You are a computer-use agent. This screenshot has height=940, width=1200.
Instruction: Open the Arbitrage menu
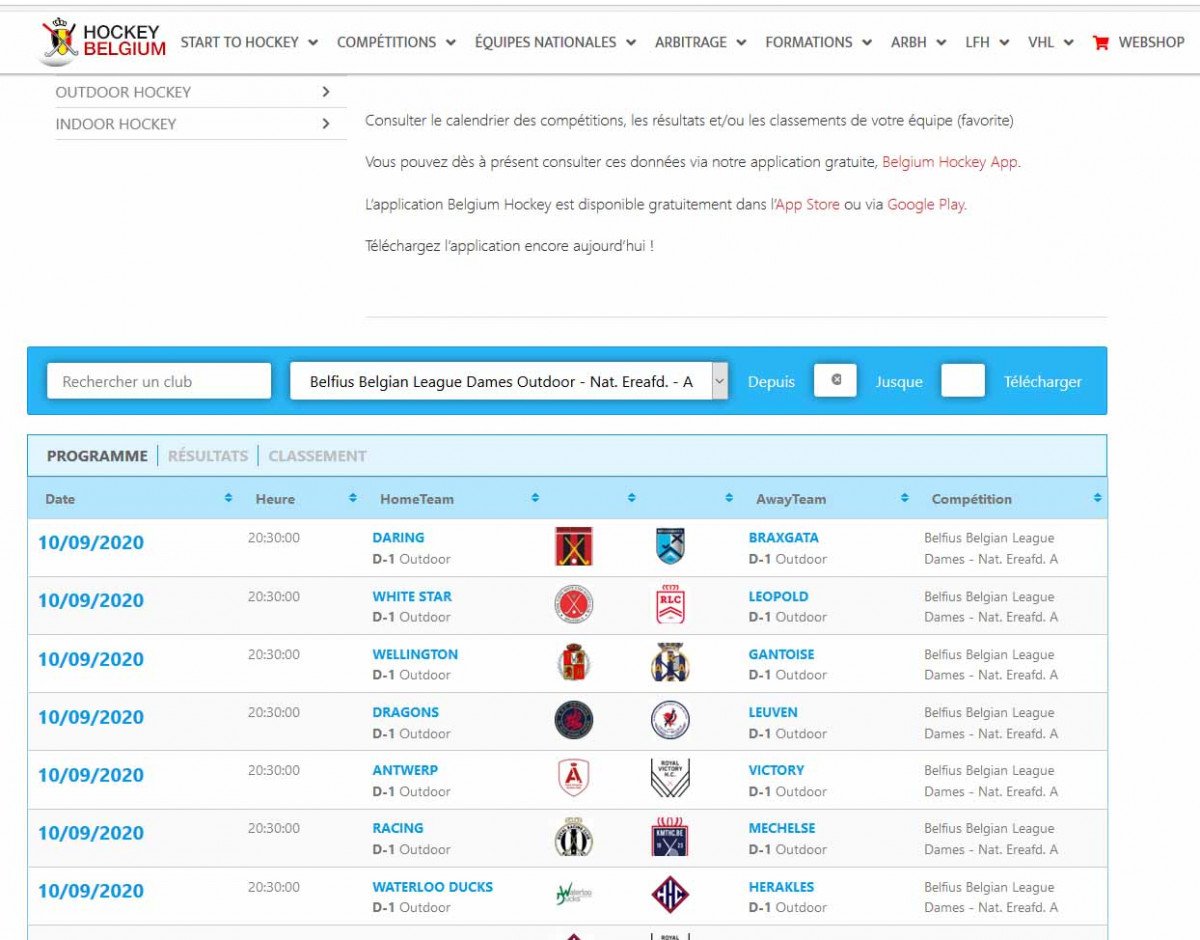(x=700, y=42)
